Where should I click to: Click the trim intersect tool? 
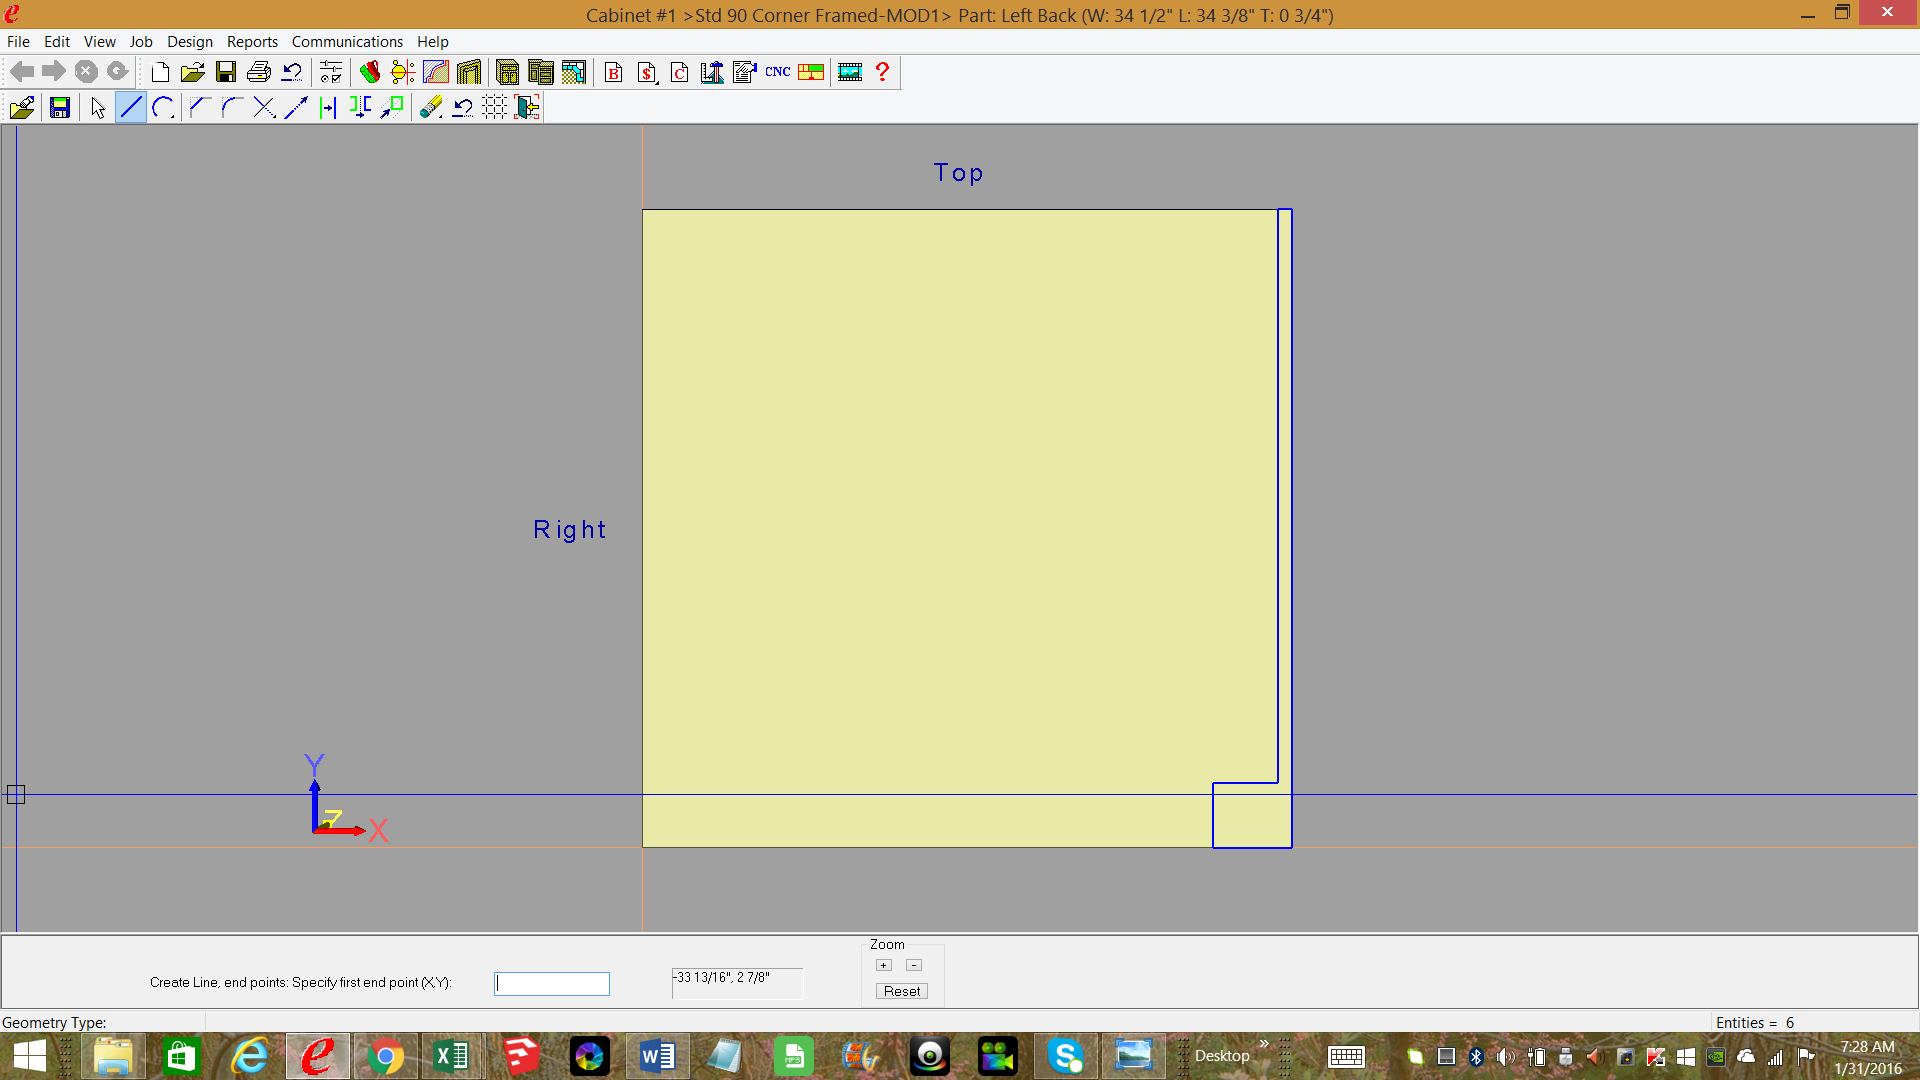pyautogui.click(x=264, y=107)
